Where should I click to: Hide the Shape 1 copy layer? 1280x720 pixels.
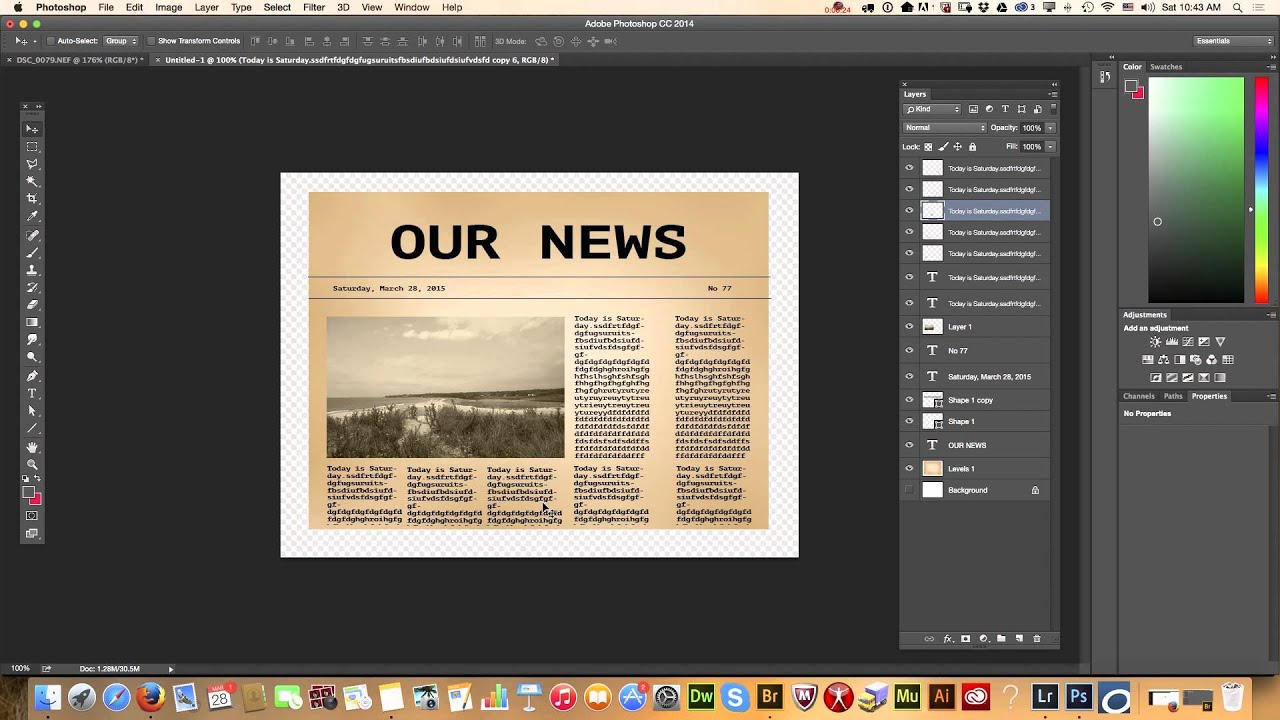click(x=909, y=400)
